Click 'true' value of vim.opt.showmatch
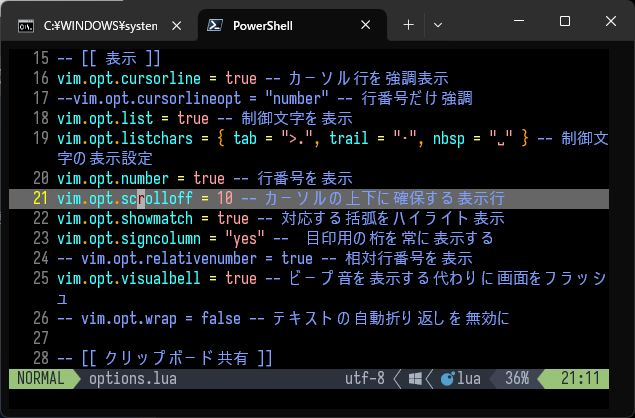Viewport: 635px width, 418px height. click(x=233, y=218)
